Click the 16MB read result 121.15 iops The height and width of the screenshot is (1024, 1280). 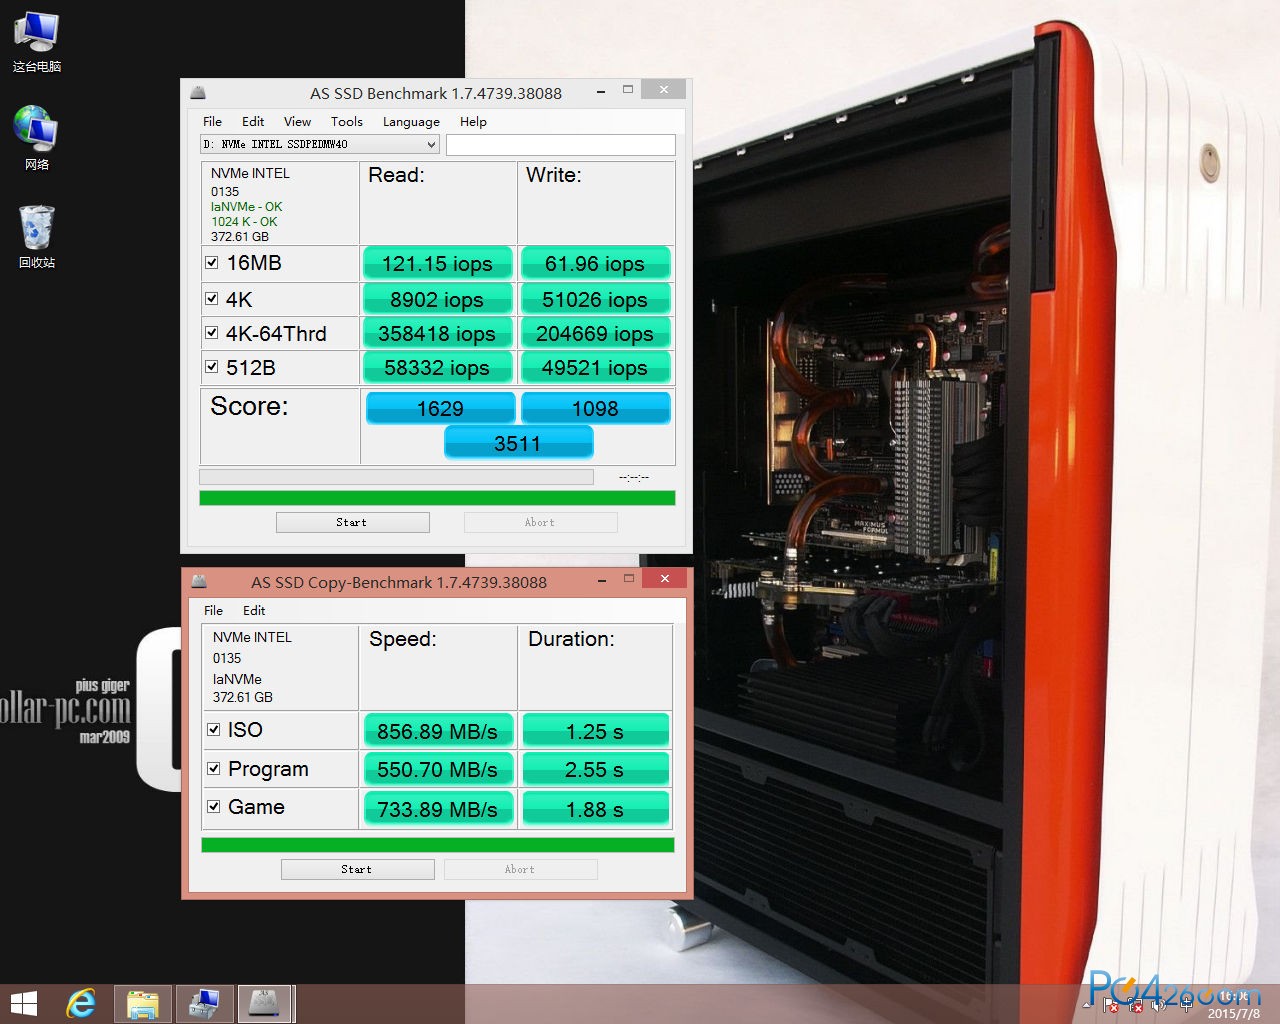pyautogui.click(x=437, y=264)
